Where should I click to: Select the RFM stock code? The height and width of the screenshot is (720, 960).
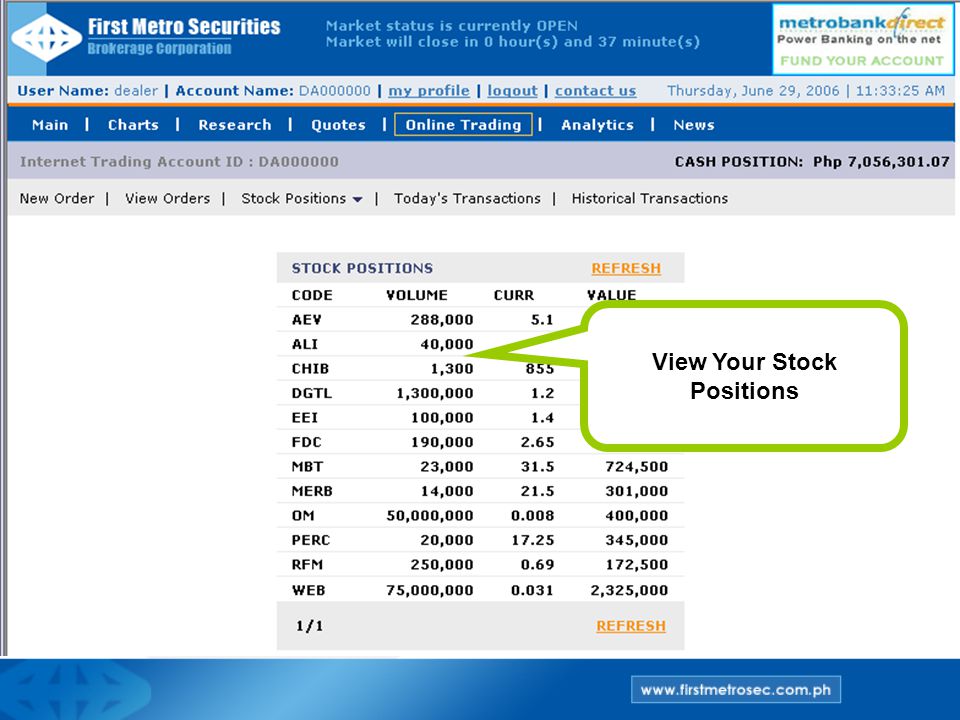[307, 564]
